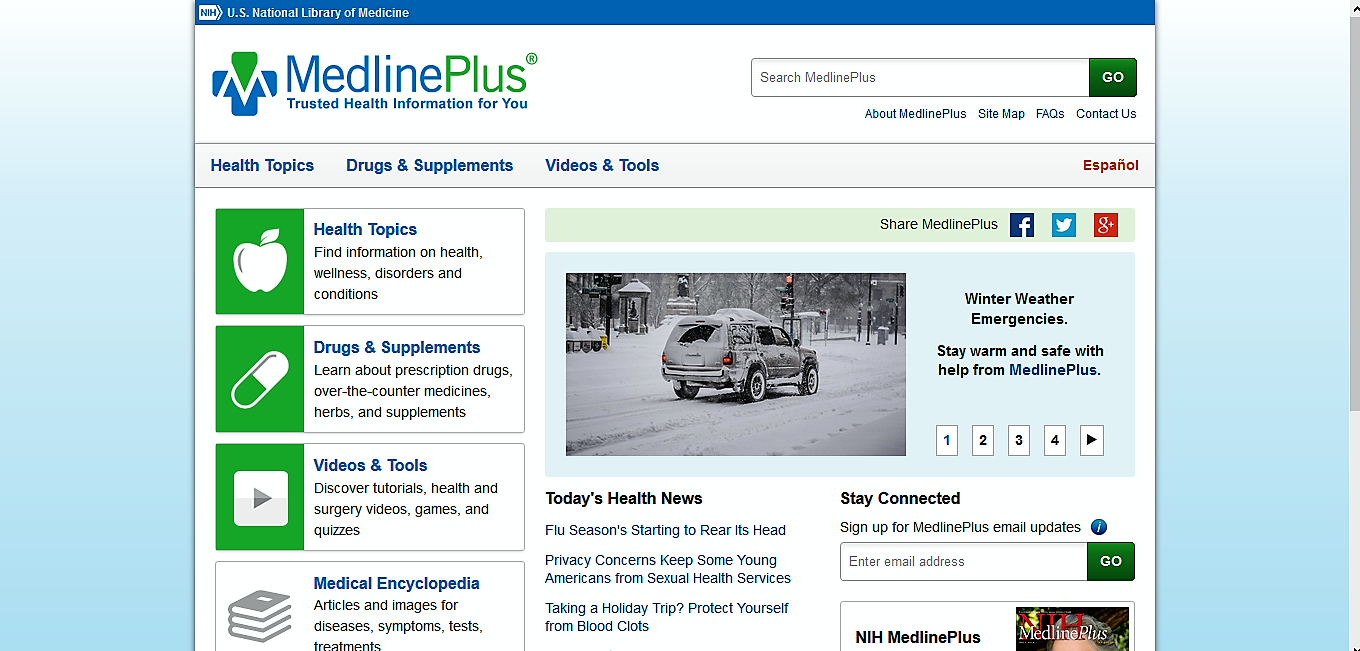Switch to Español version

click(1111, 166)
